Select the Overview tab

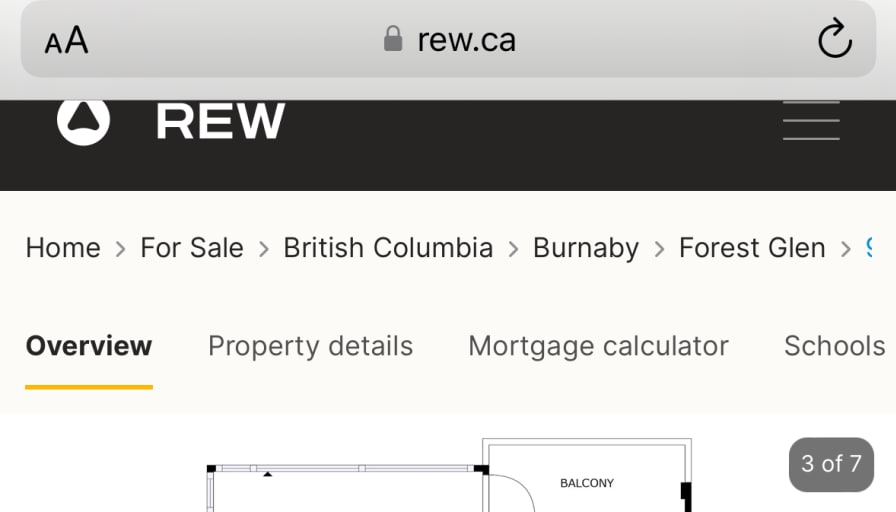pyautogui.click(x=89, y=346)
